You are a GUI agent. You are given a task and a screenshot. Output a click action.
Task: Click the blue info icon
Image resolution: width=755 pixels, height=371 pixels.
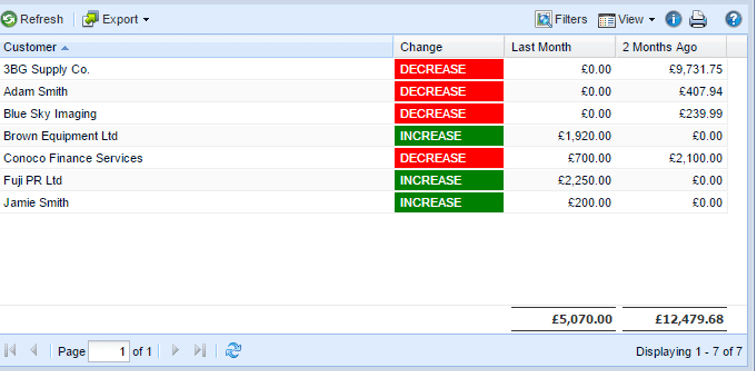(x=673, y=19)
